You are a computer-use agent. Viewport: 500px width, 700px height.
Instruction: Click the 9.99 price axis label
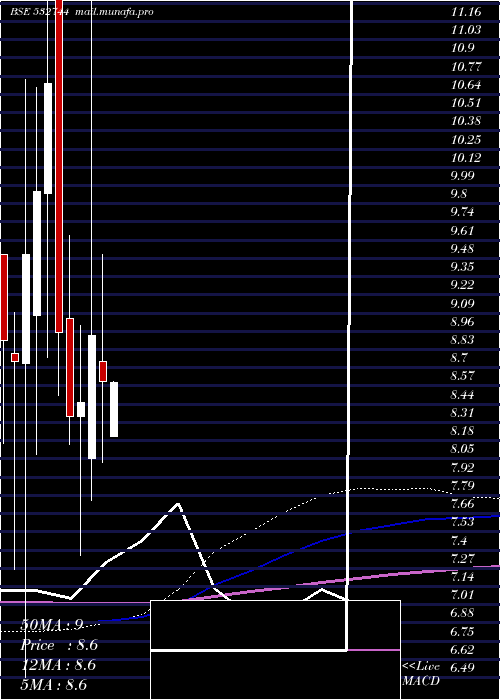pos(463,176)
